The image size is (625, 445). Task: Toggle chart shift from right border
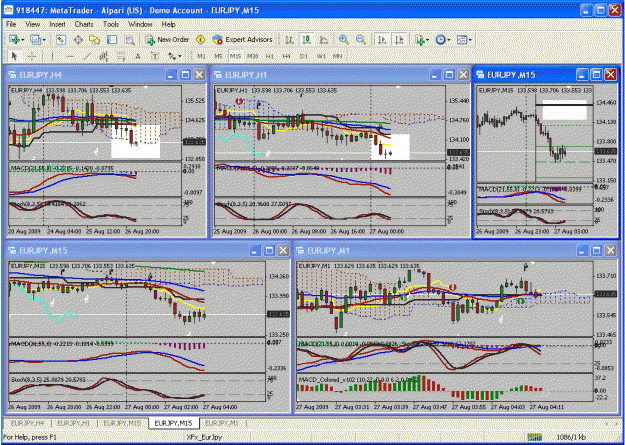(x=399, y=39)
